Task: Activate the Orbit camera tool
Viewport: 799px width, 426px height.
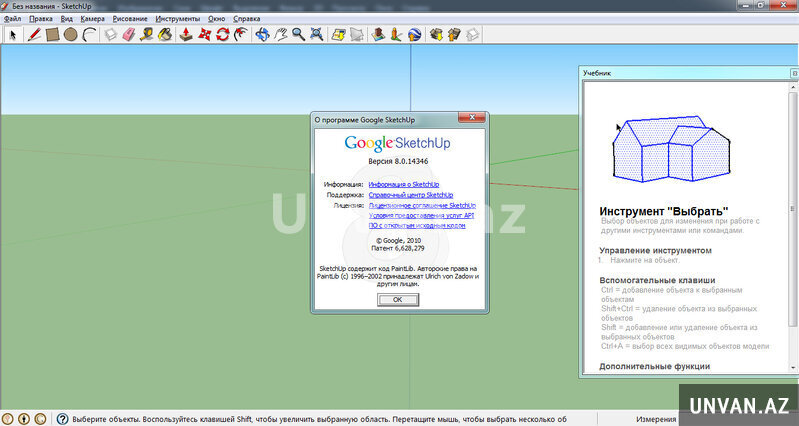Action: click(x=262, y=34)
